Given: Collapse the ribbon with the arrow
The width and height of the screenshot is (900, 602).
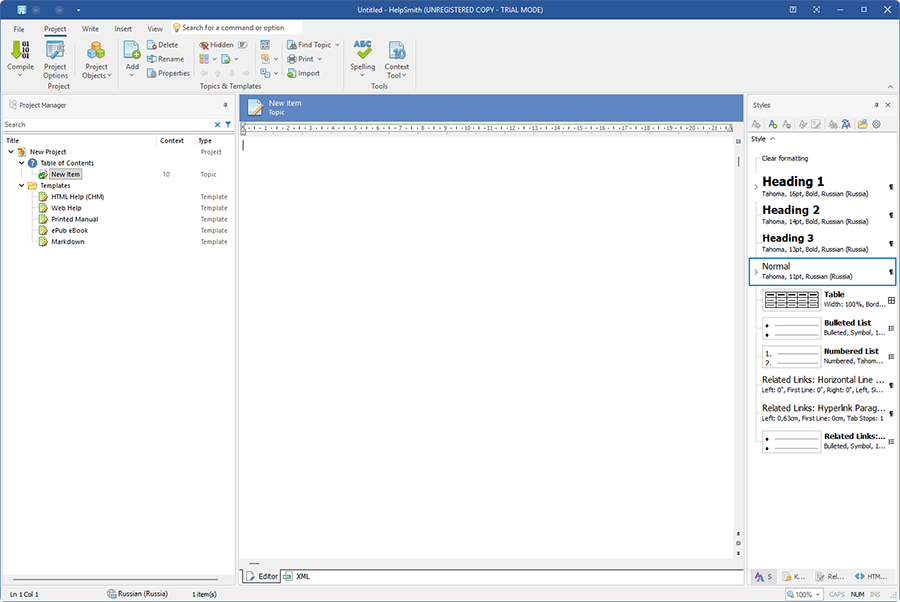Looking at the screenshot, I should pos(890,87).
